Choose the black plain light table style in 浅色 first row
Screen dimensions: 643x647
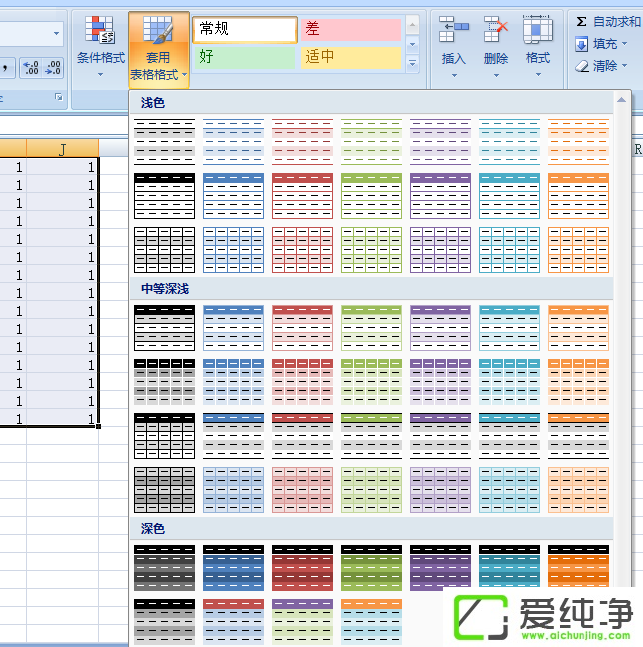click(164, 142)
